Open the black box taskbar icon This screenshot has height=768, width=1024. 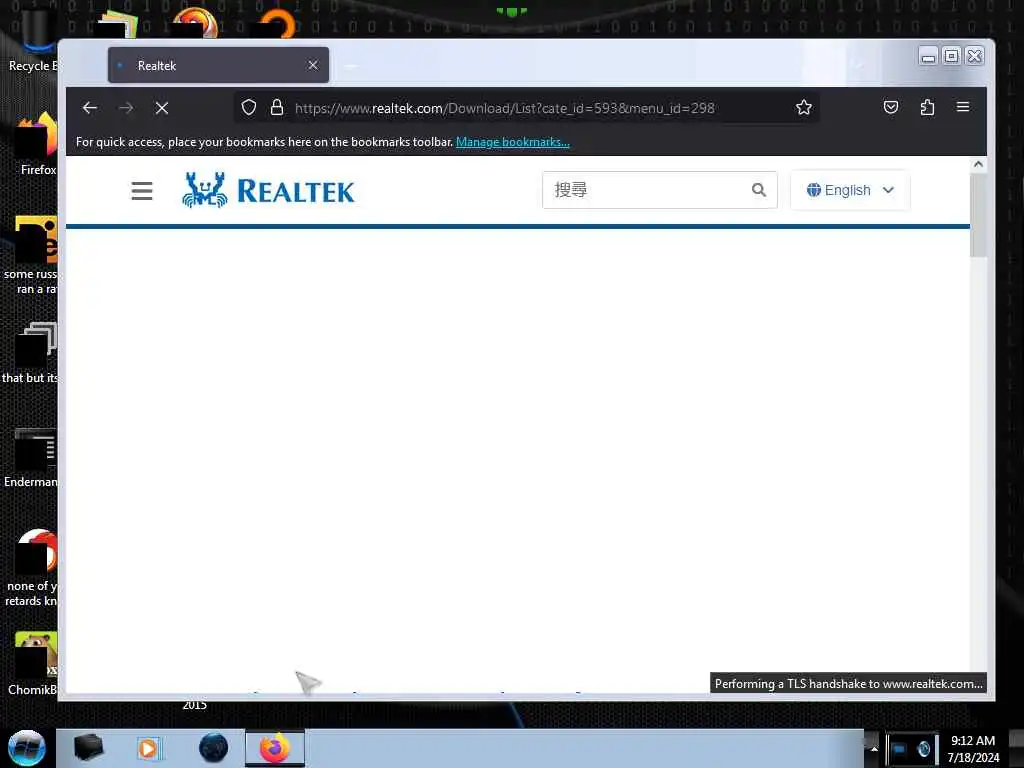coord(88,748)
